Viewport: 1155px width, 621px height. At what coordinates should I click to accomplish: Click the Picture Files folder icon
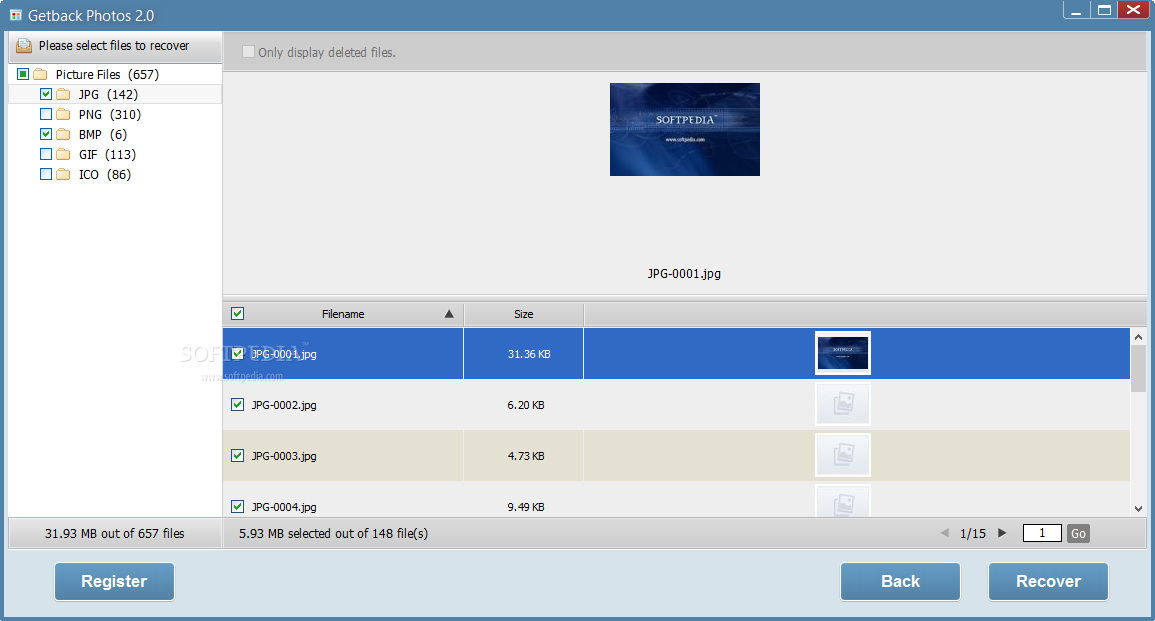[x=41, y=74]
